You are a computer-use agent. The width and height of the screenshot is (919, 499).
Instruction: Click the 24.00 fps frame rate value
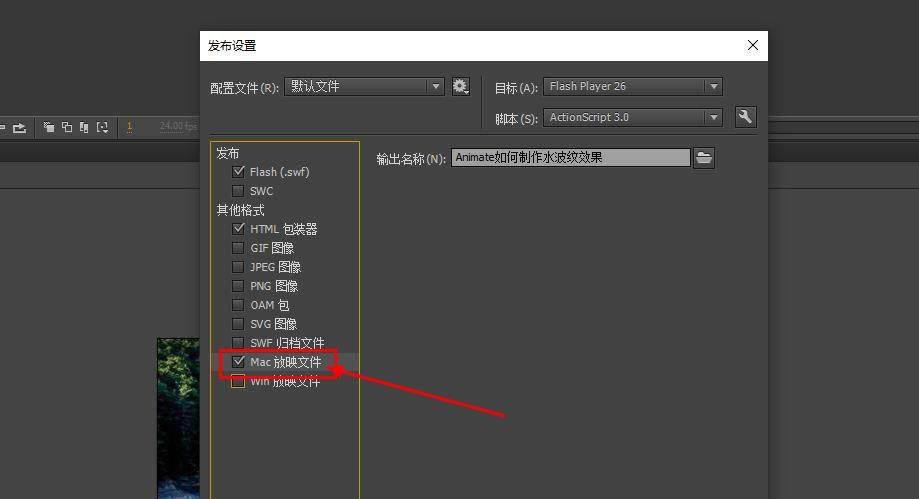(x=178, y=126)
